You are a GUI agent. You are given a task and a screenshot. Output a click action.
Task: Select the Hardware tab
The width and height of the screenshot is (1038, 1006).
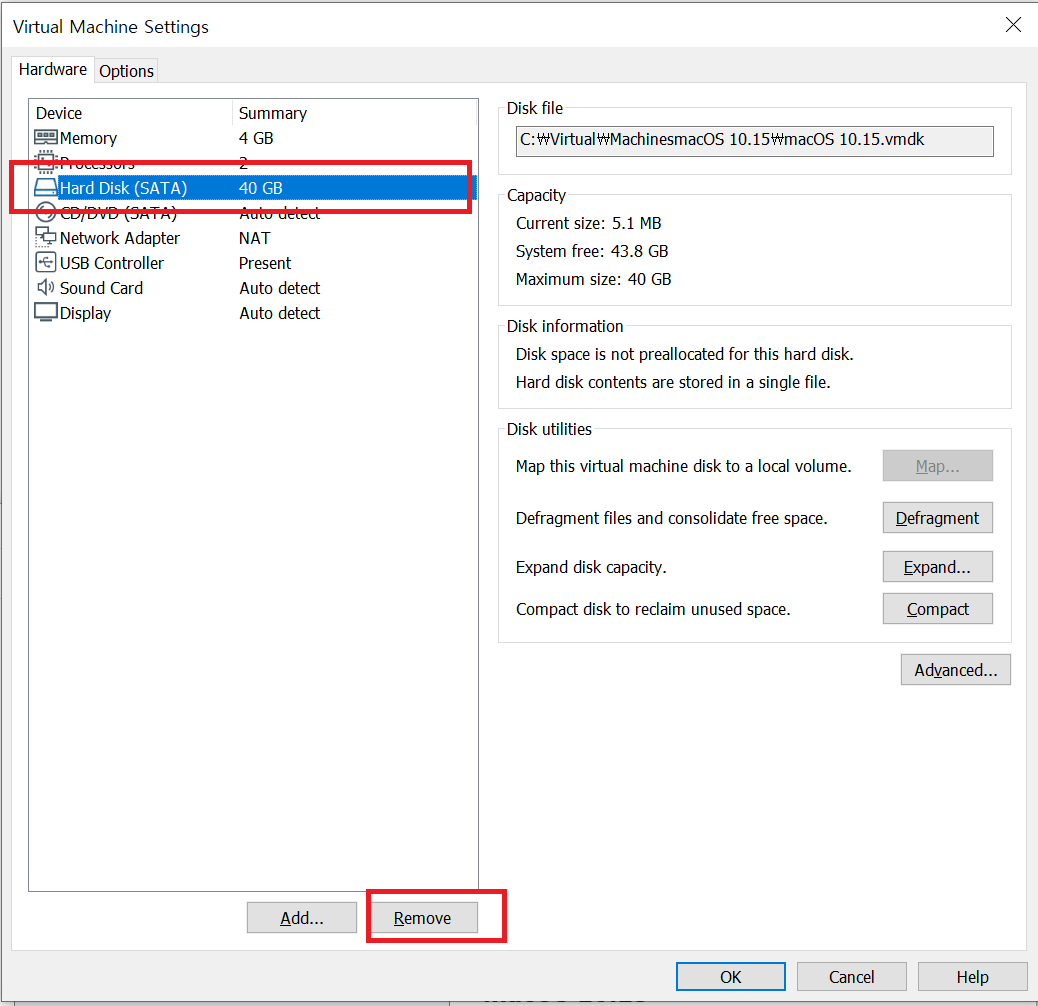53,70
